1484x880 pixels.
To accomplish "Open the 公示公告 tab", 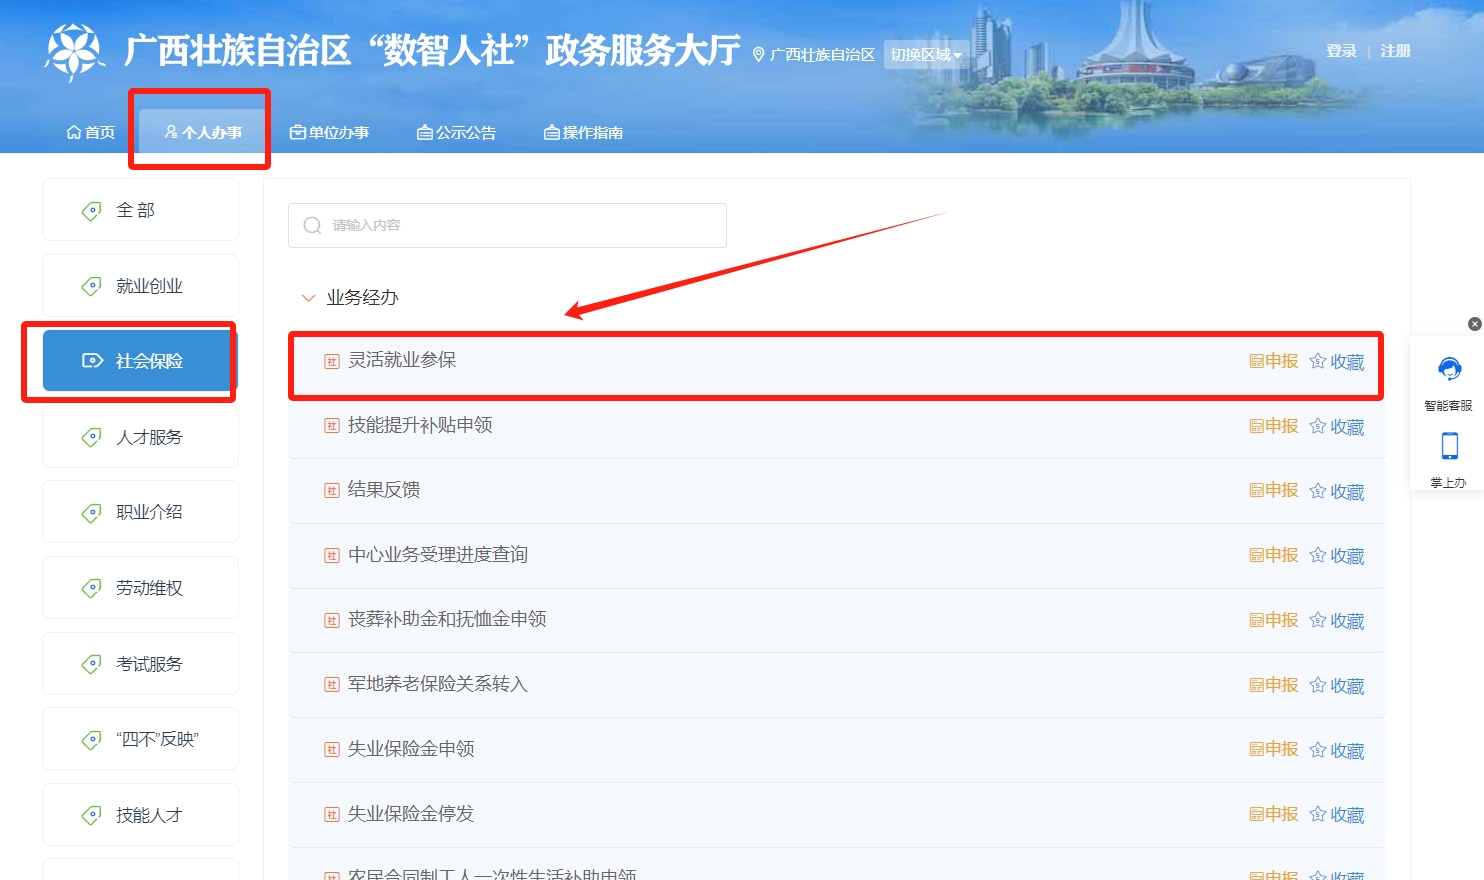I will click(x=456, y=132).
